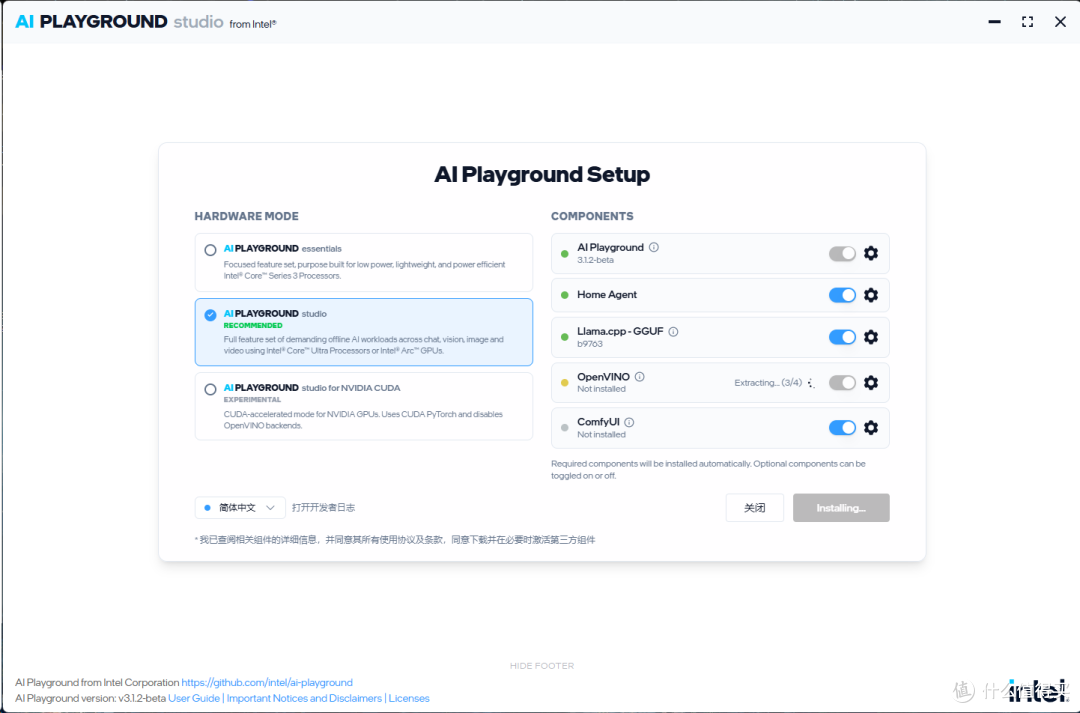Open the github.com/intel/ai-playground link

pyautogui.click(x=267, y=683)
